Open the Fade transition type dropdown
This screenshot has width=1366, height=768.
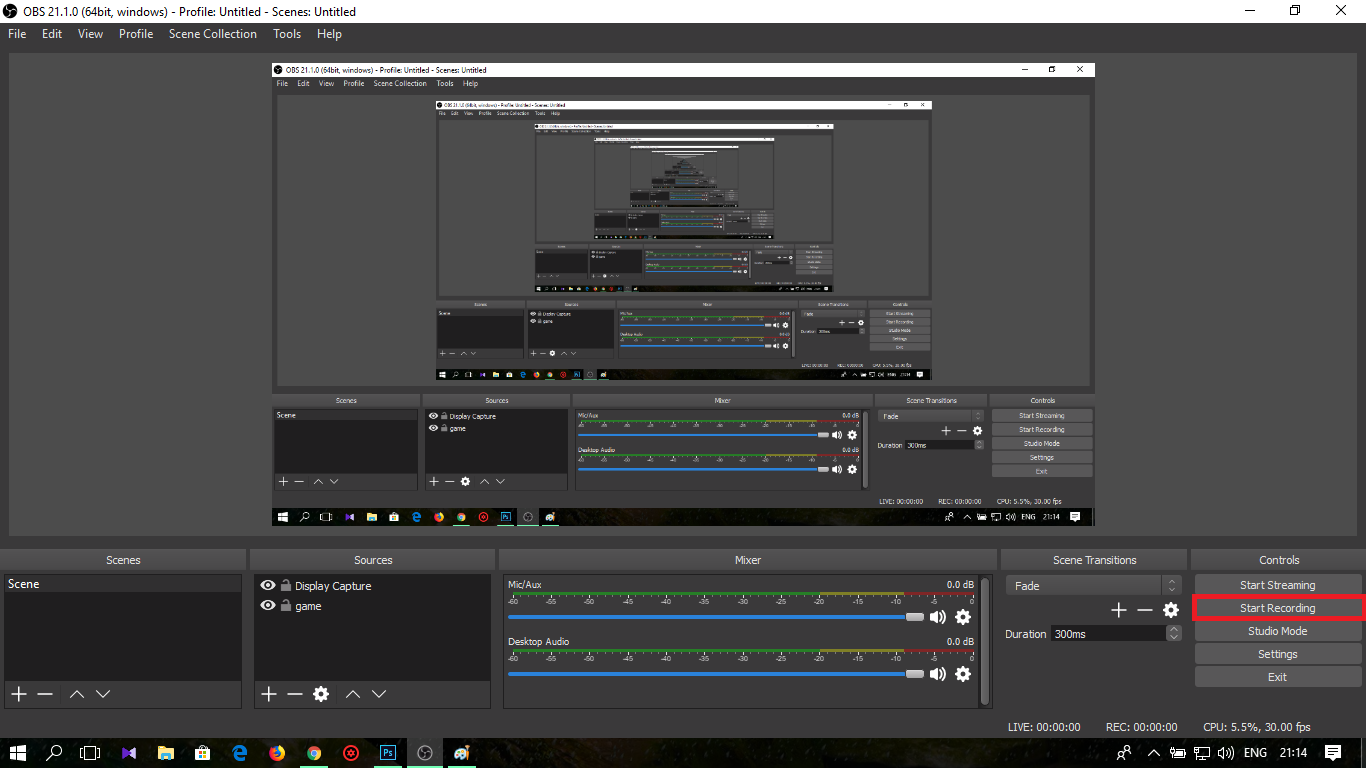click(1093, 586)
